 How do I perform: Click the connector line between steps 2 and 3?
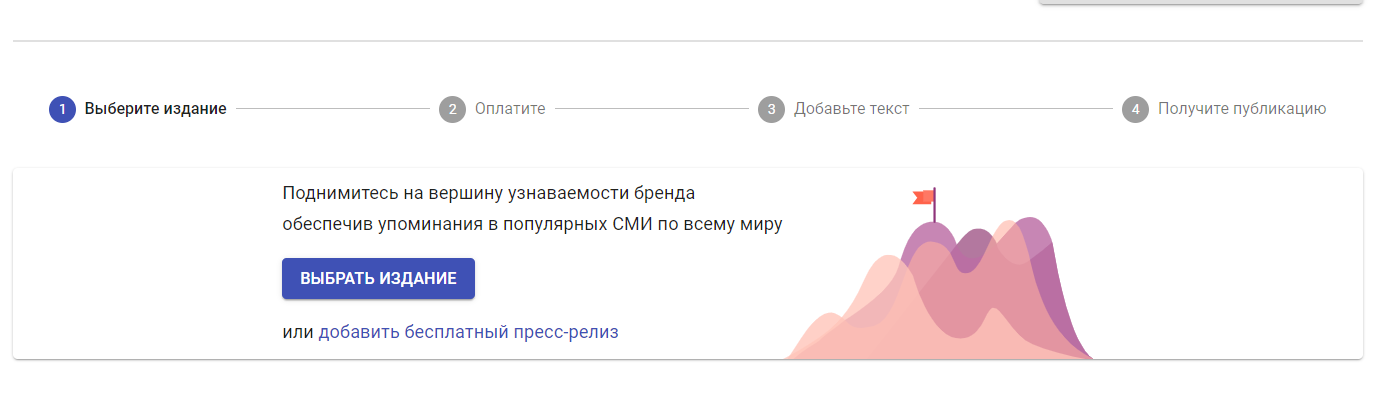[x=651, y=109]
